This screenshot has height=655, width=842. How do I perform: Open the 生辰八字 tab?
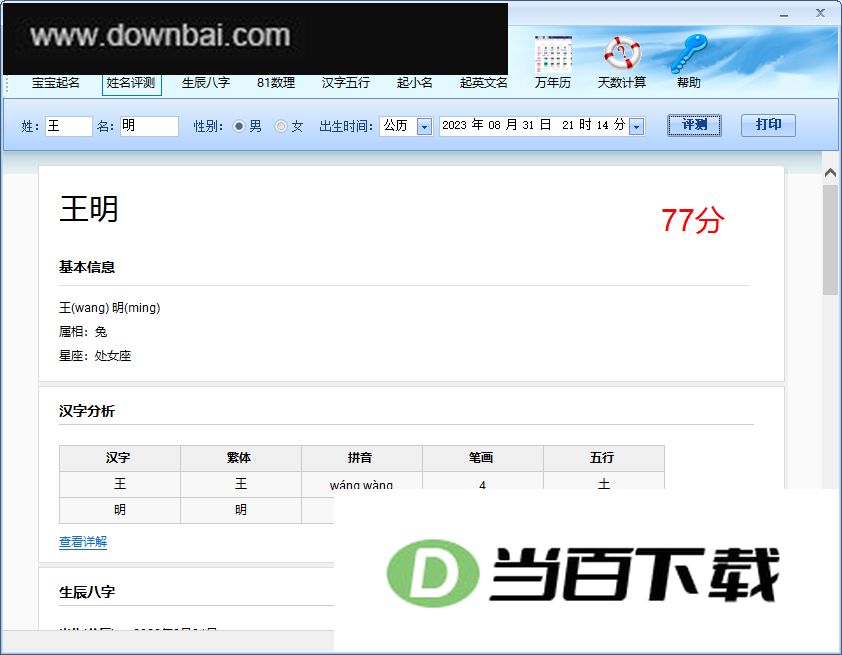point(206,83)
